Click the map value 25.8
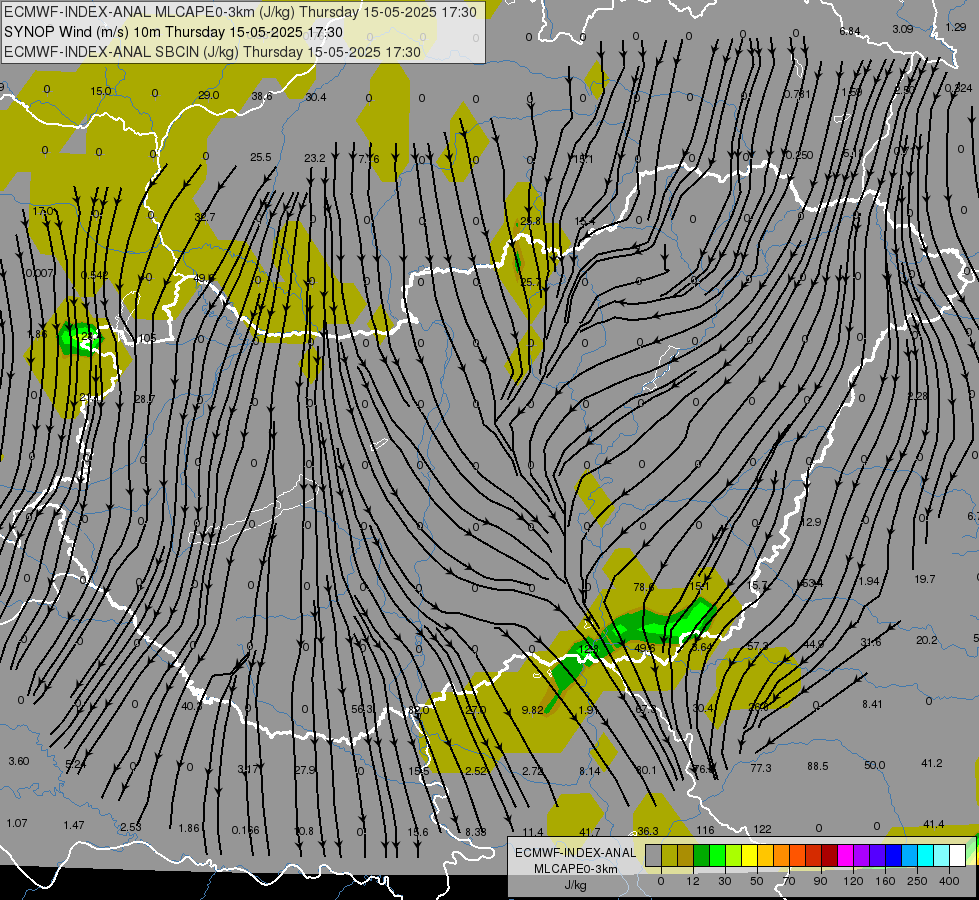This screenshot has width=979, height=900. coord(530,221)
